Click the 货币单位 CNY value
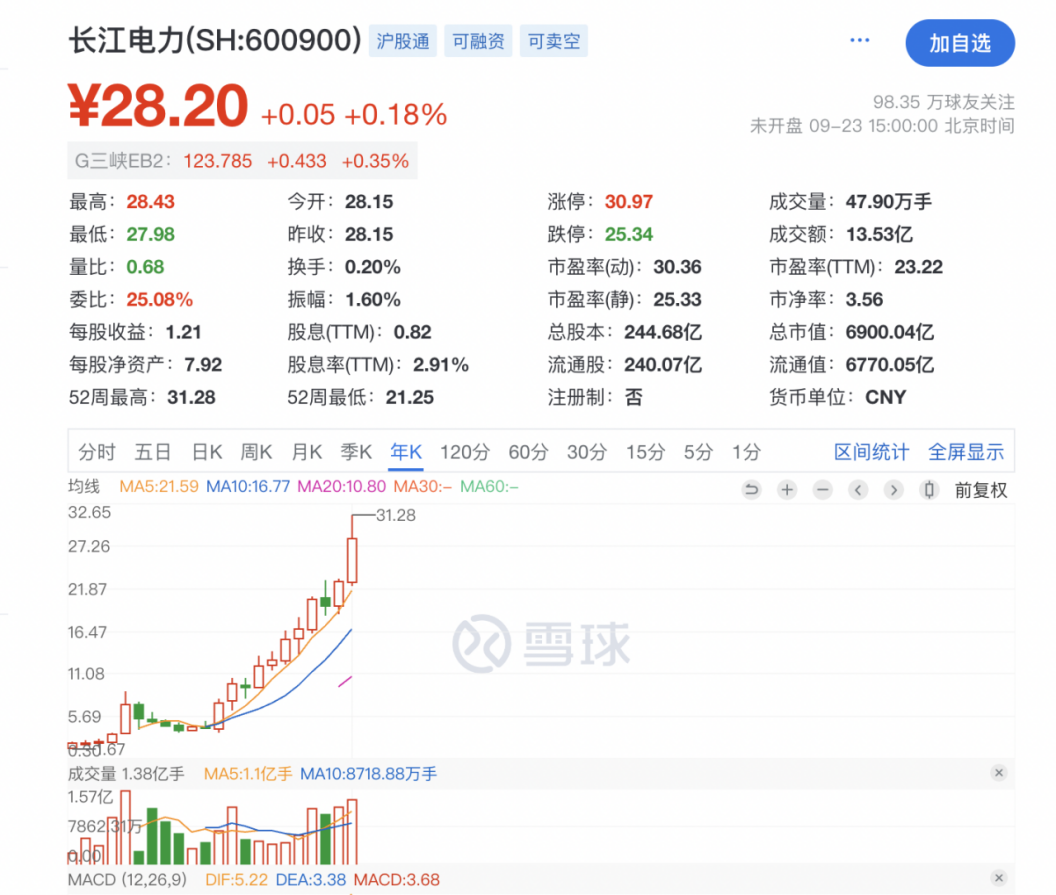Image resolution: width=1056 pixels, height=895 pixels. 885,397
